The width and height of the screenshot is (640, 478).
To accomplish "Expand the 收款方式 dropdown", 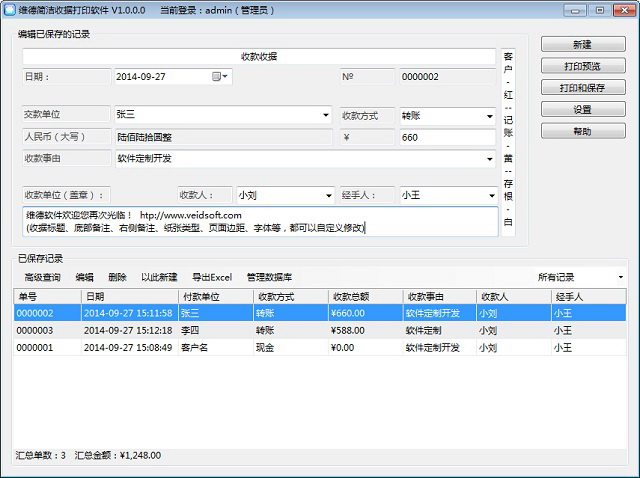I will click(490, 115).
